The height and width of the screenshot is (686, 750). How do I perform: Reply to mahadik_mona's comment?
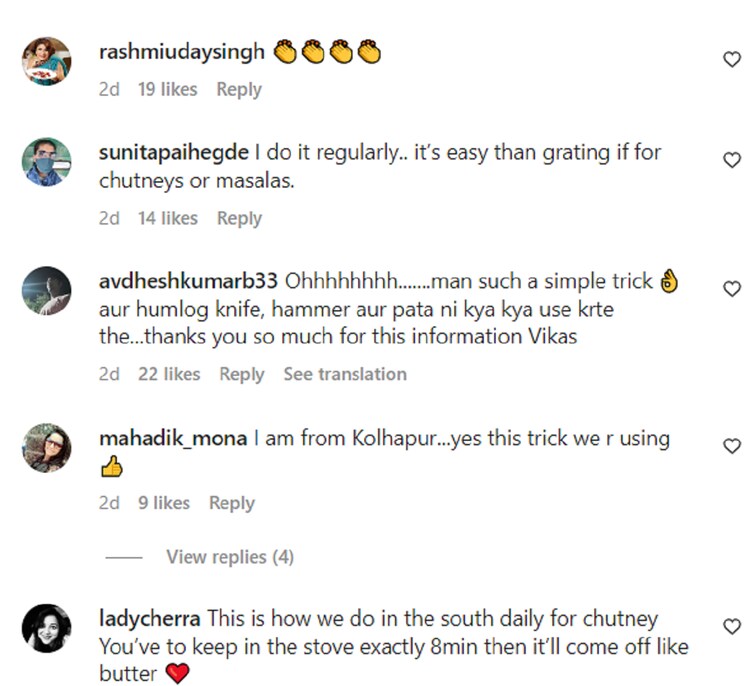pos(231,503)
